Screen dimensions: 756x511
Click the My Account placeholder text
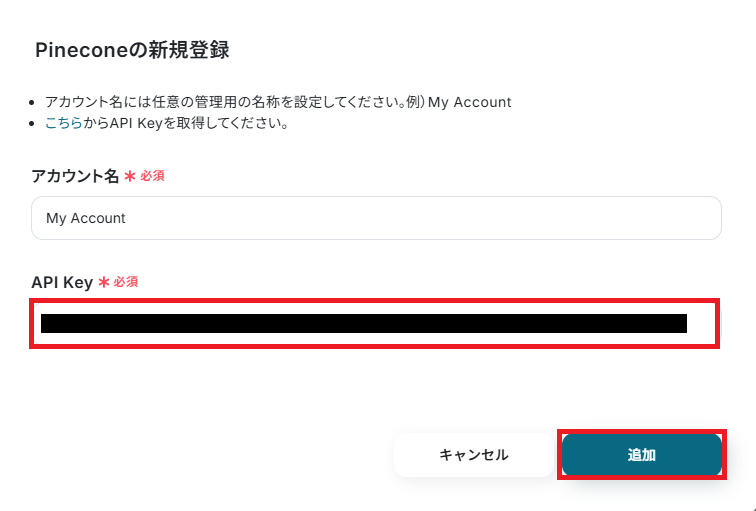tap(86, 218)
